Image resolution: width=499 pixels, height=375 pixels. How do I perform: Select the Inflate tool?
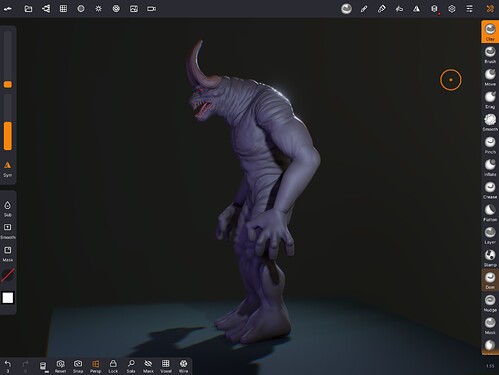pyautogui.click(x=490, y=167)
